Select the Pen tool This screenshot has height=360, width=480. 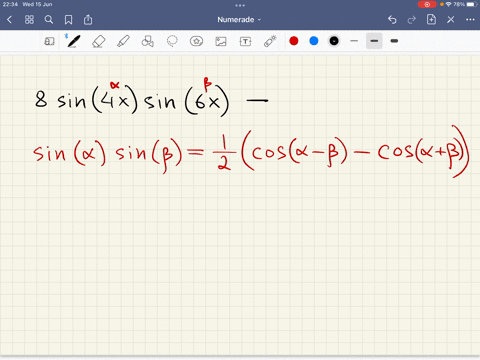tap(73, 41)
